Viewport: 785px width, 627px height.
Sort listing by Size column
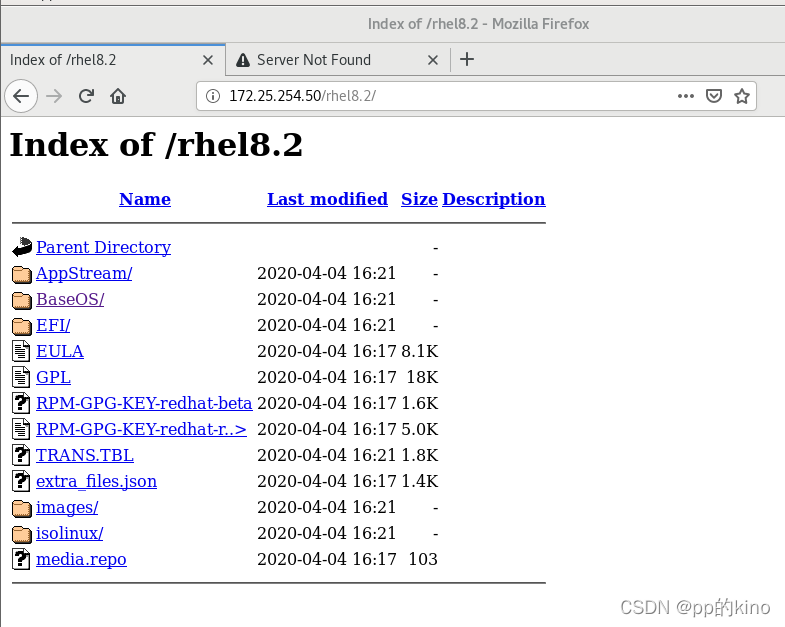point(420,199)
